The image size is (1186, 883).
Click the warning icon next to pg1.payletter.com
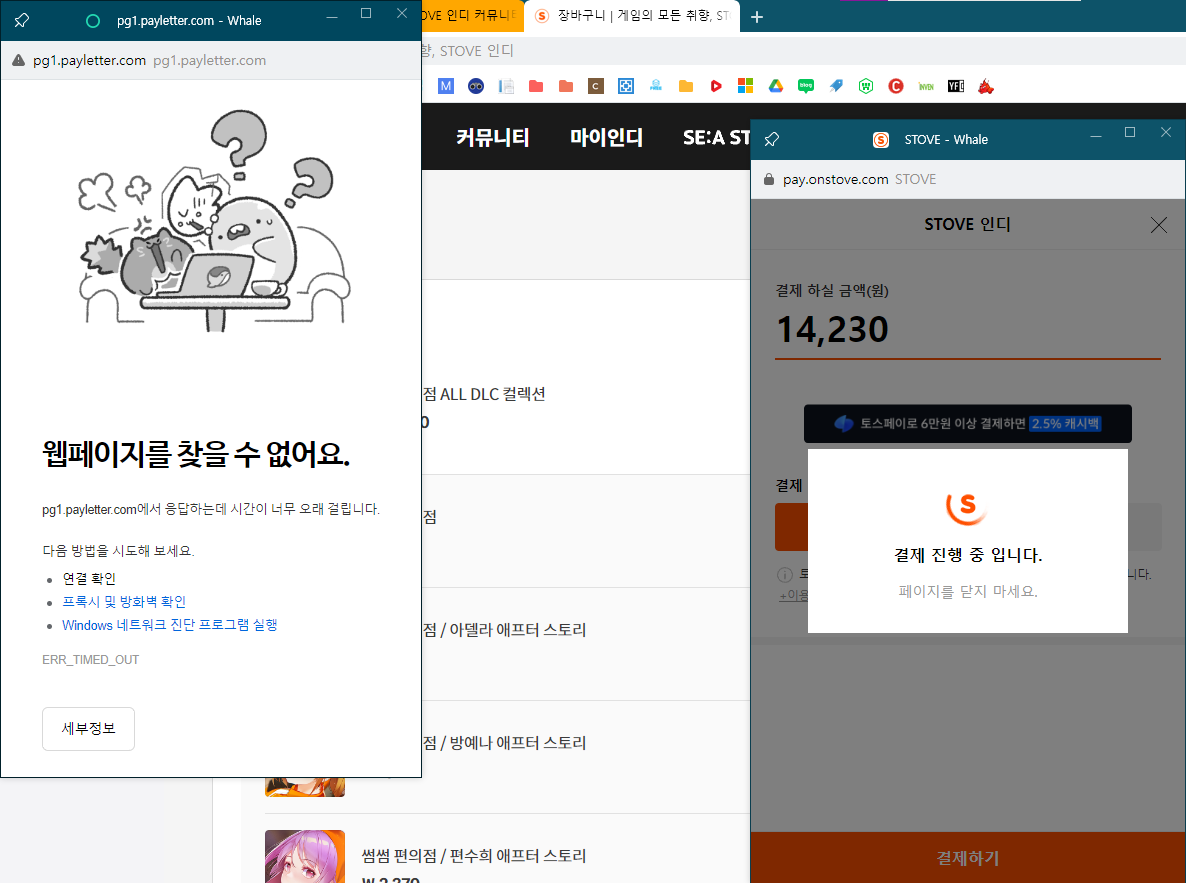tap(18, 61)
